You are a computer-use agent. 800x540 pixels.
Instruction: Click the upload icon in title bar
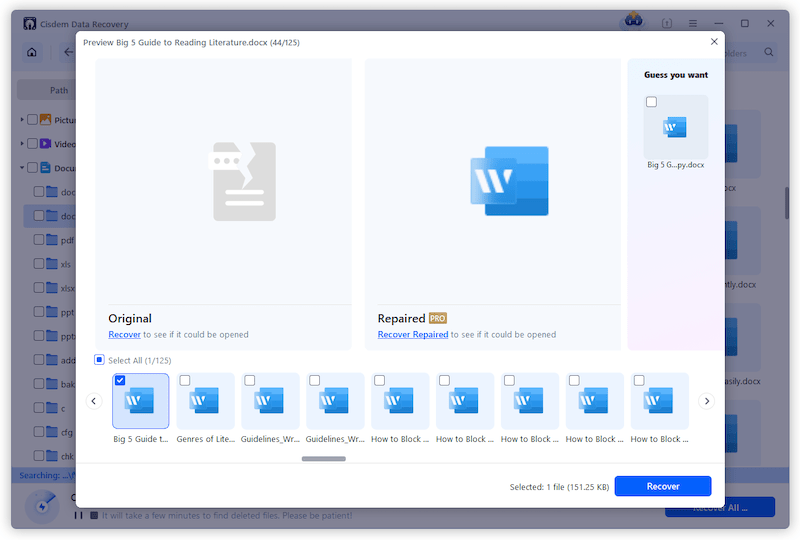coord(667,23)
